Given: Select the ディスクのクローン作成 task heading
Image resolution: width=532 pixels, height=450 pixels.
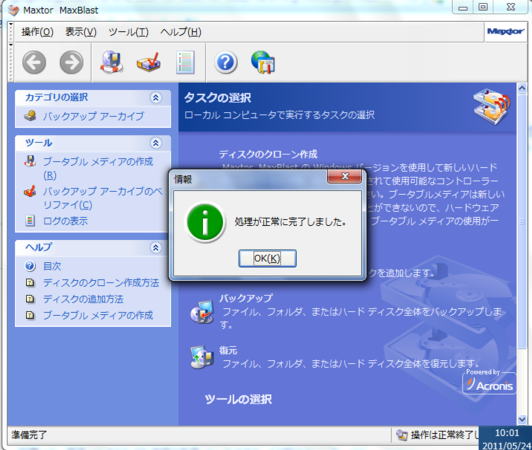Looking at the screenshot, I should click(x=268, y=154).
